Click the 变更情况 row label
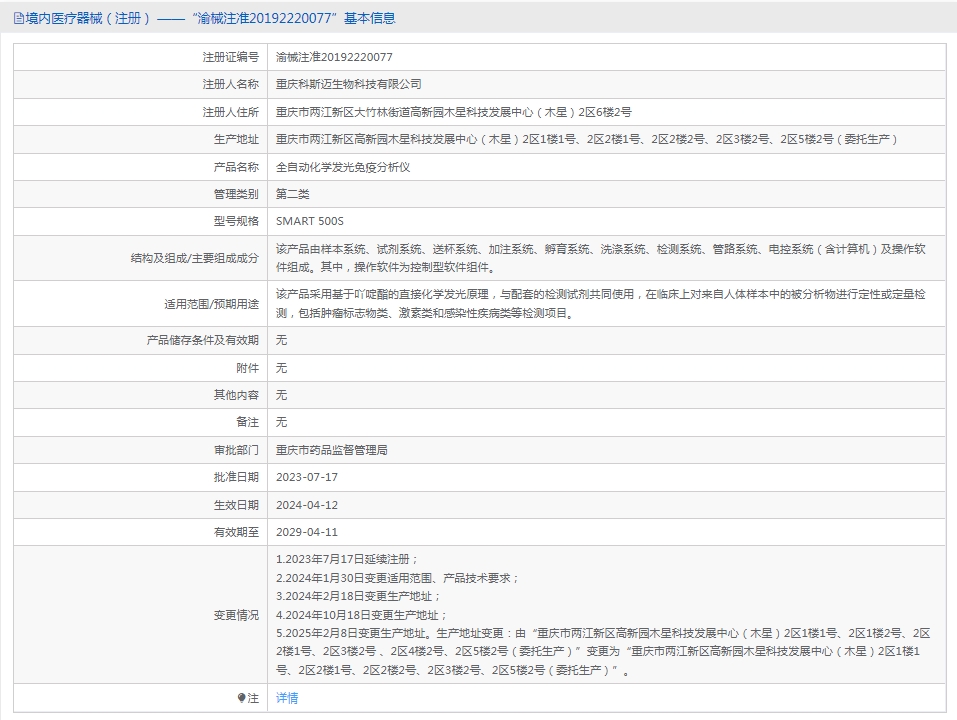 [236, 615]
